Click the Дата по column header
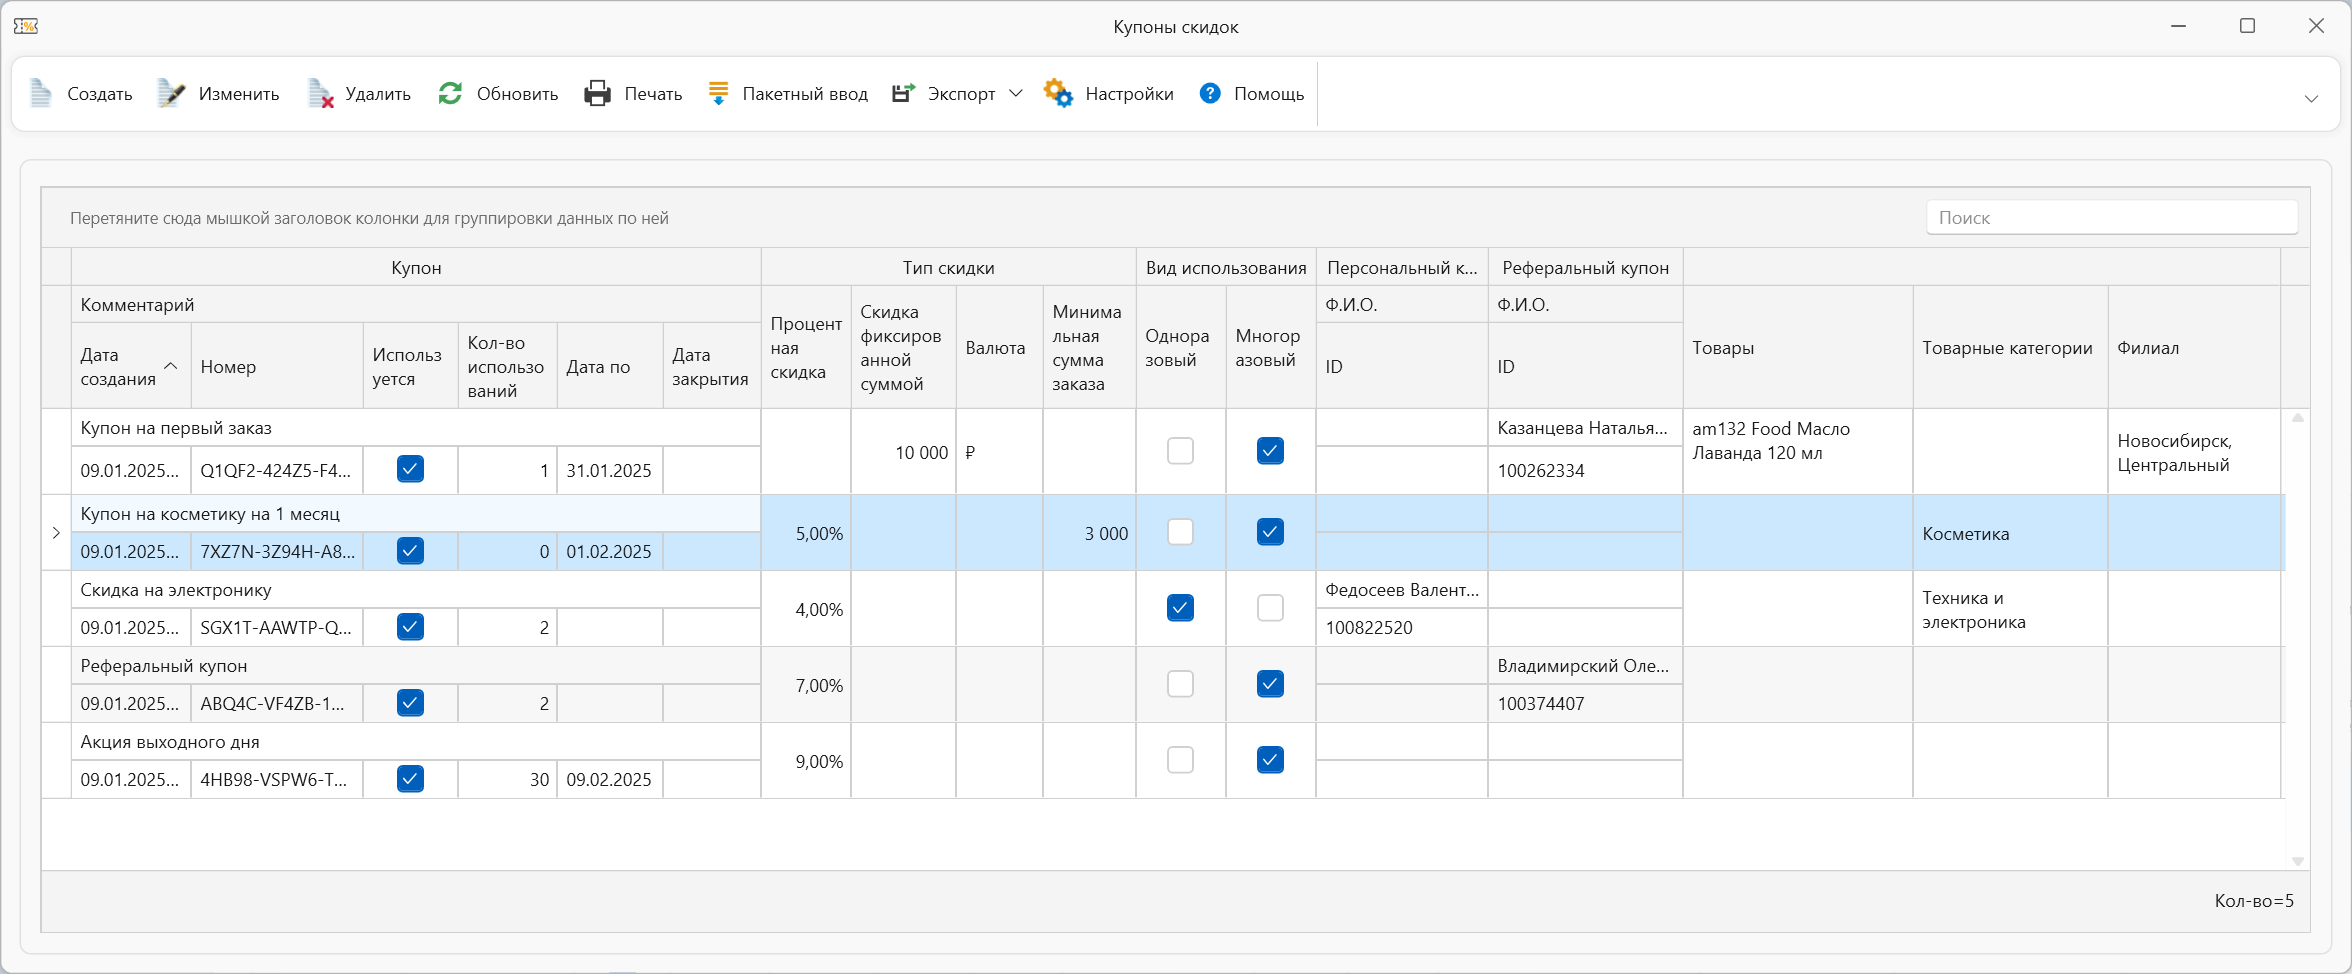Viewport: 2352px width, 974px height. click(x=610, y=366)
